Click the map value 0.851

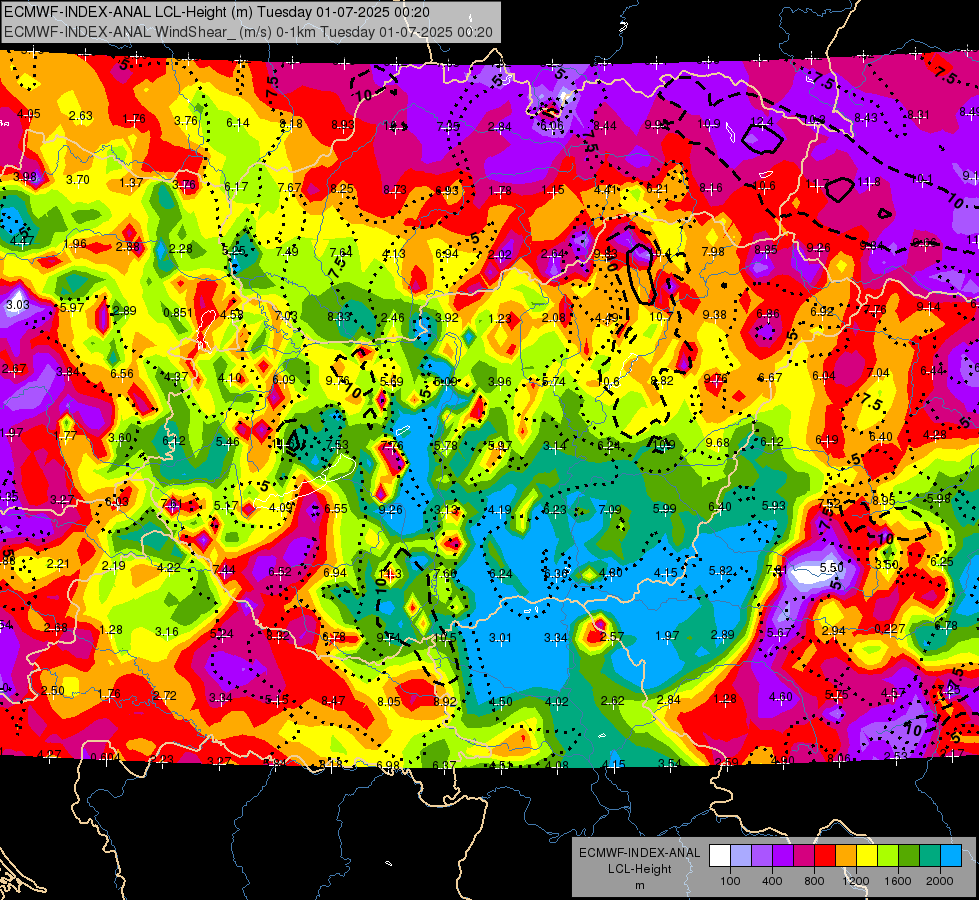coord(178,312)
